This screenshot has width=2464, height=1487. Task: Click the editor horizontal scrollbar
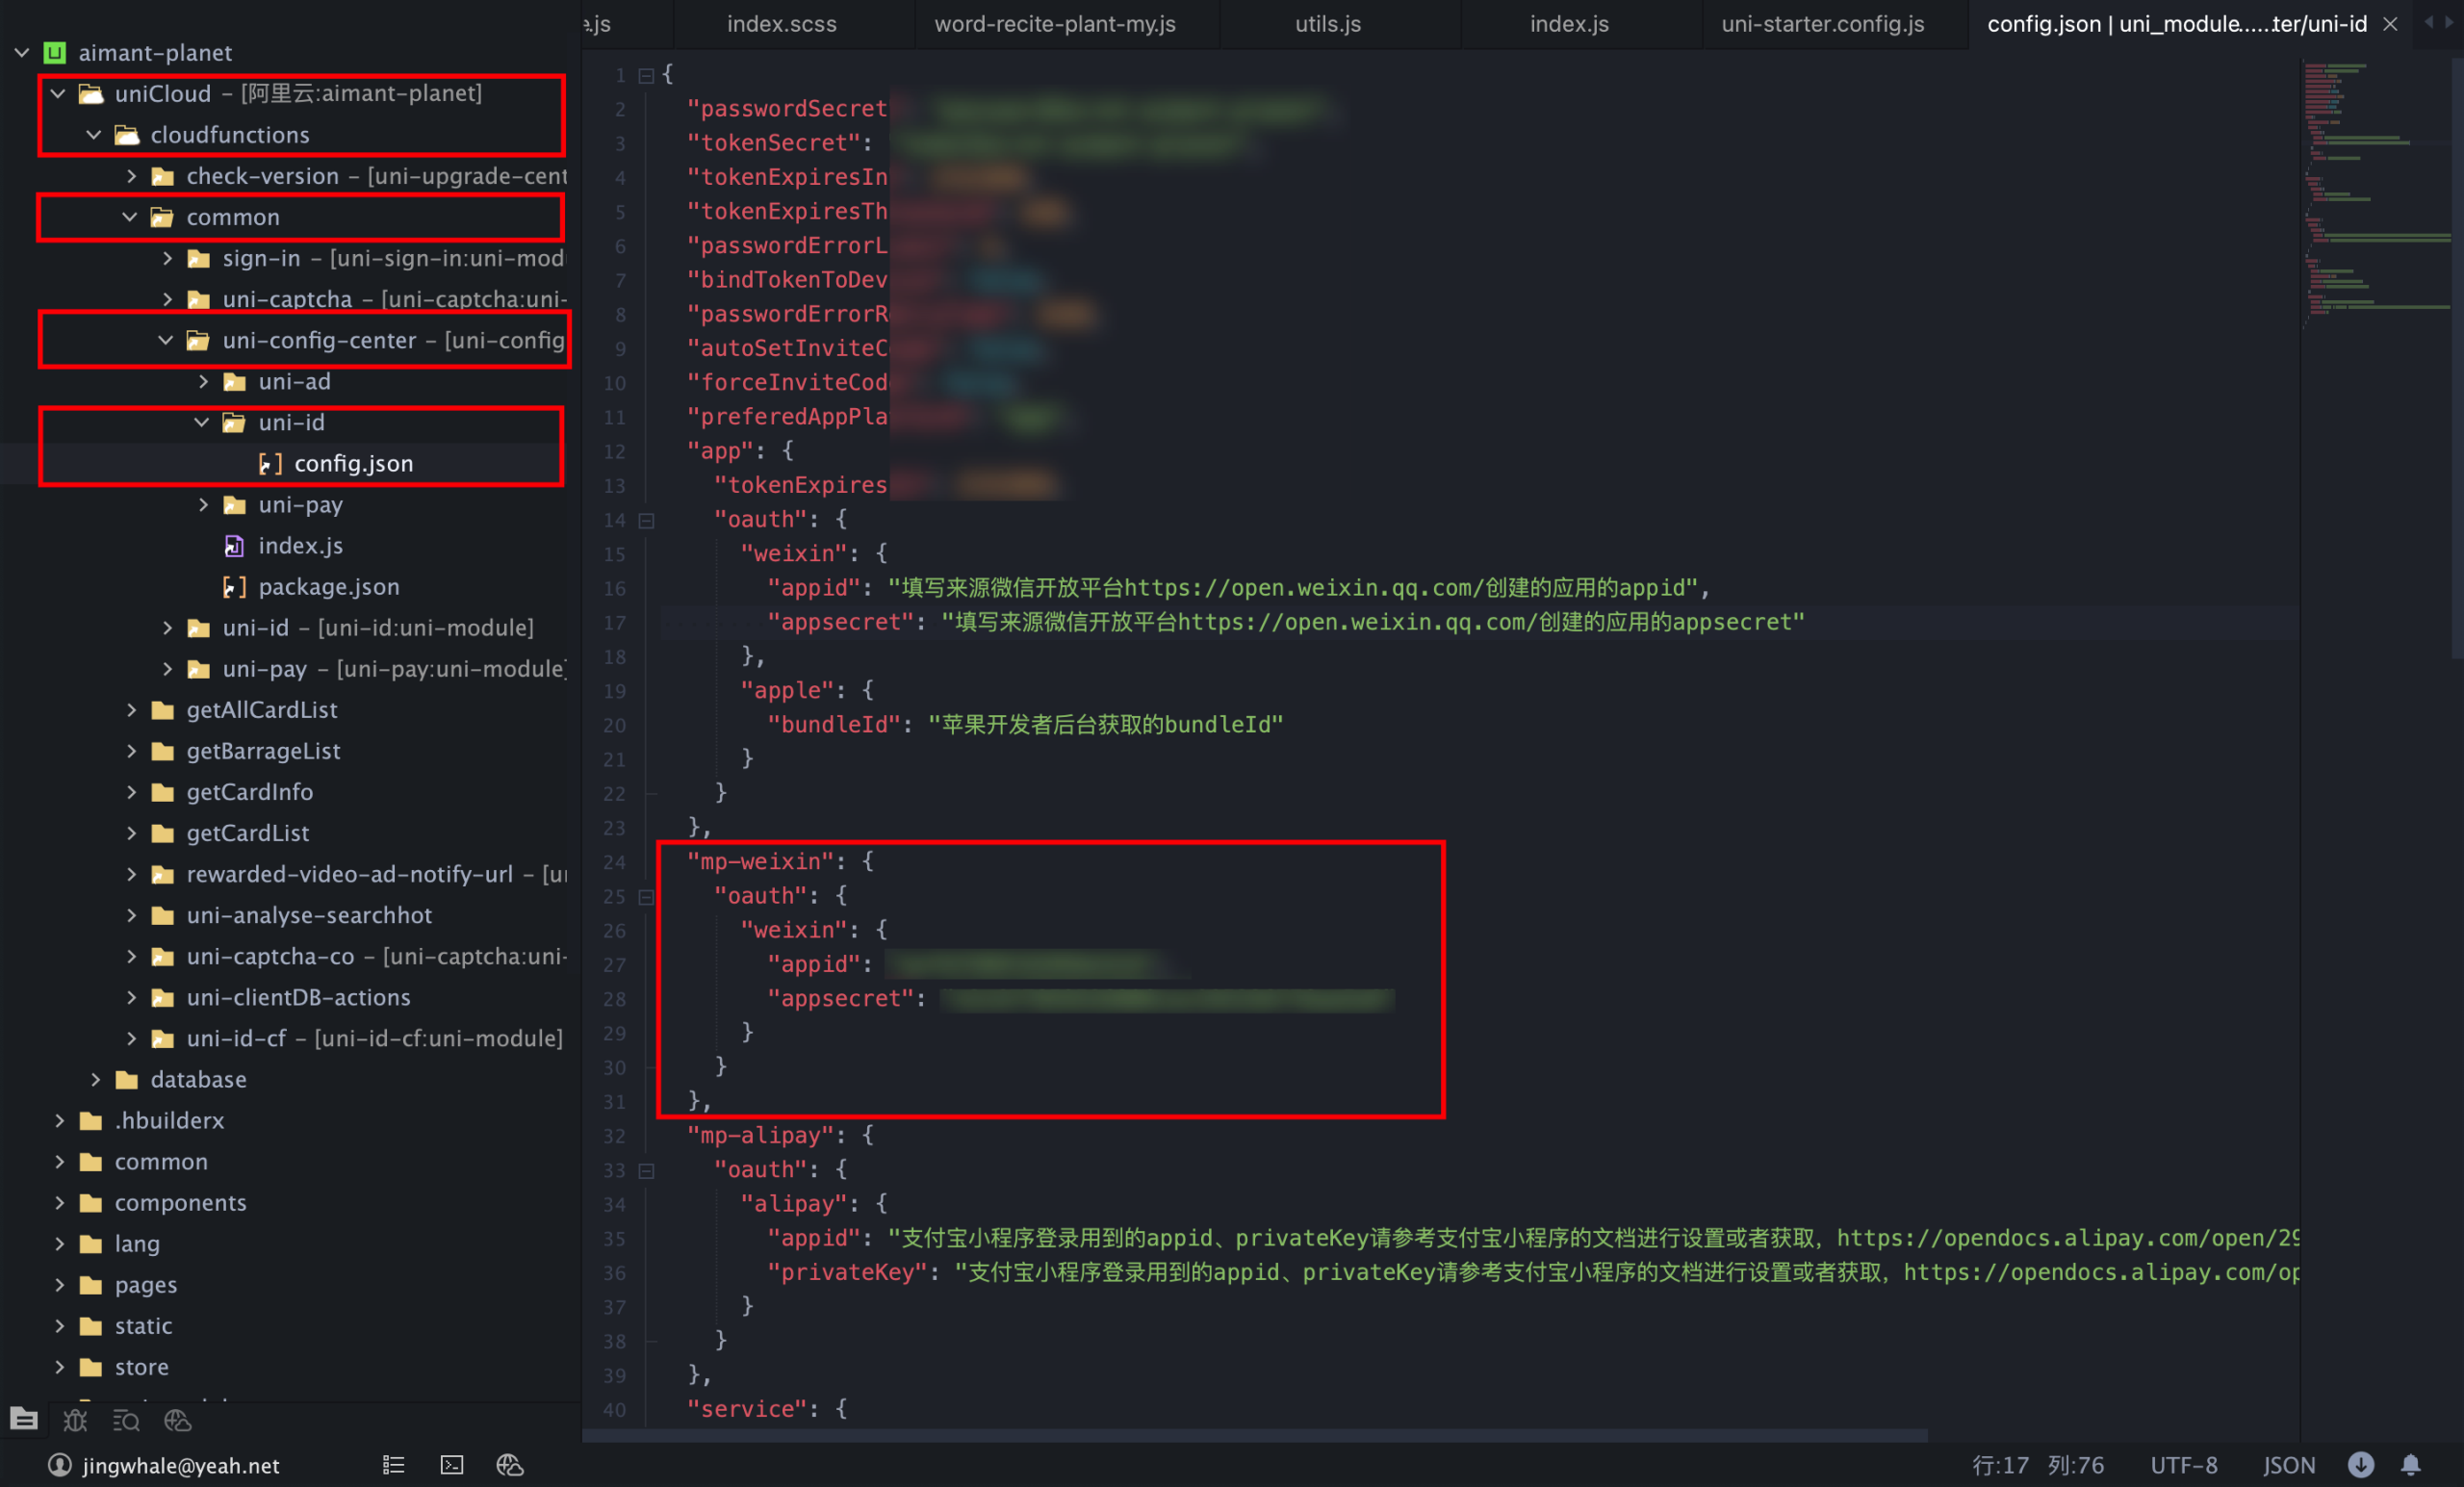pos(1254,1435)
